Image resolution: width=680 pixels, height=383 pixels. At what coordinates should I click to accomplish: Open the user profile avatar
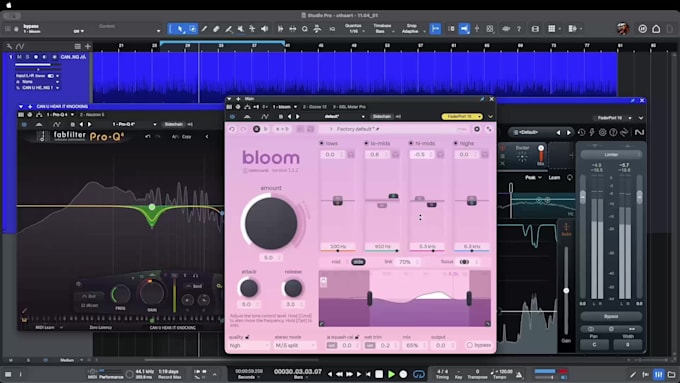pyautogui.click(x=623, y=29)
